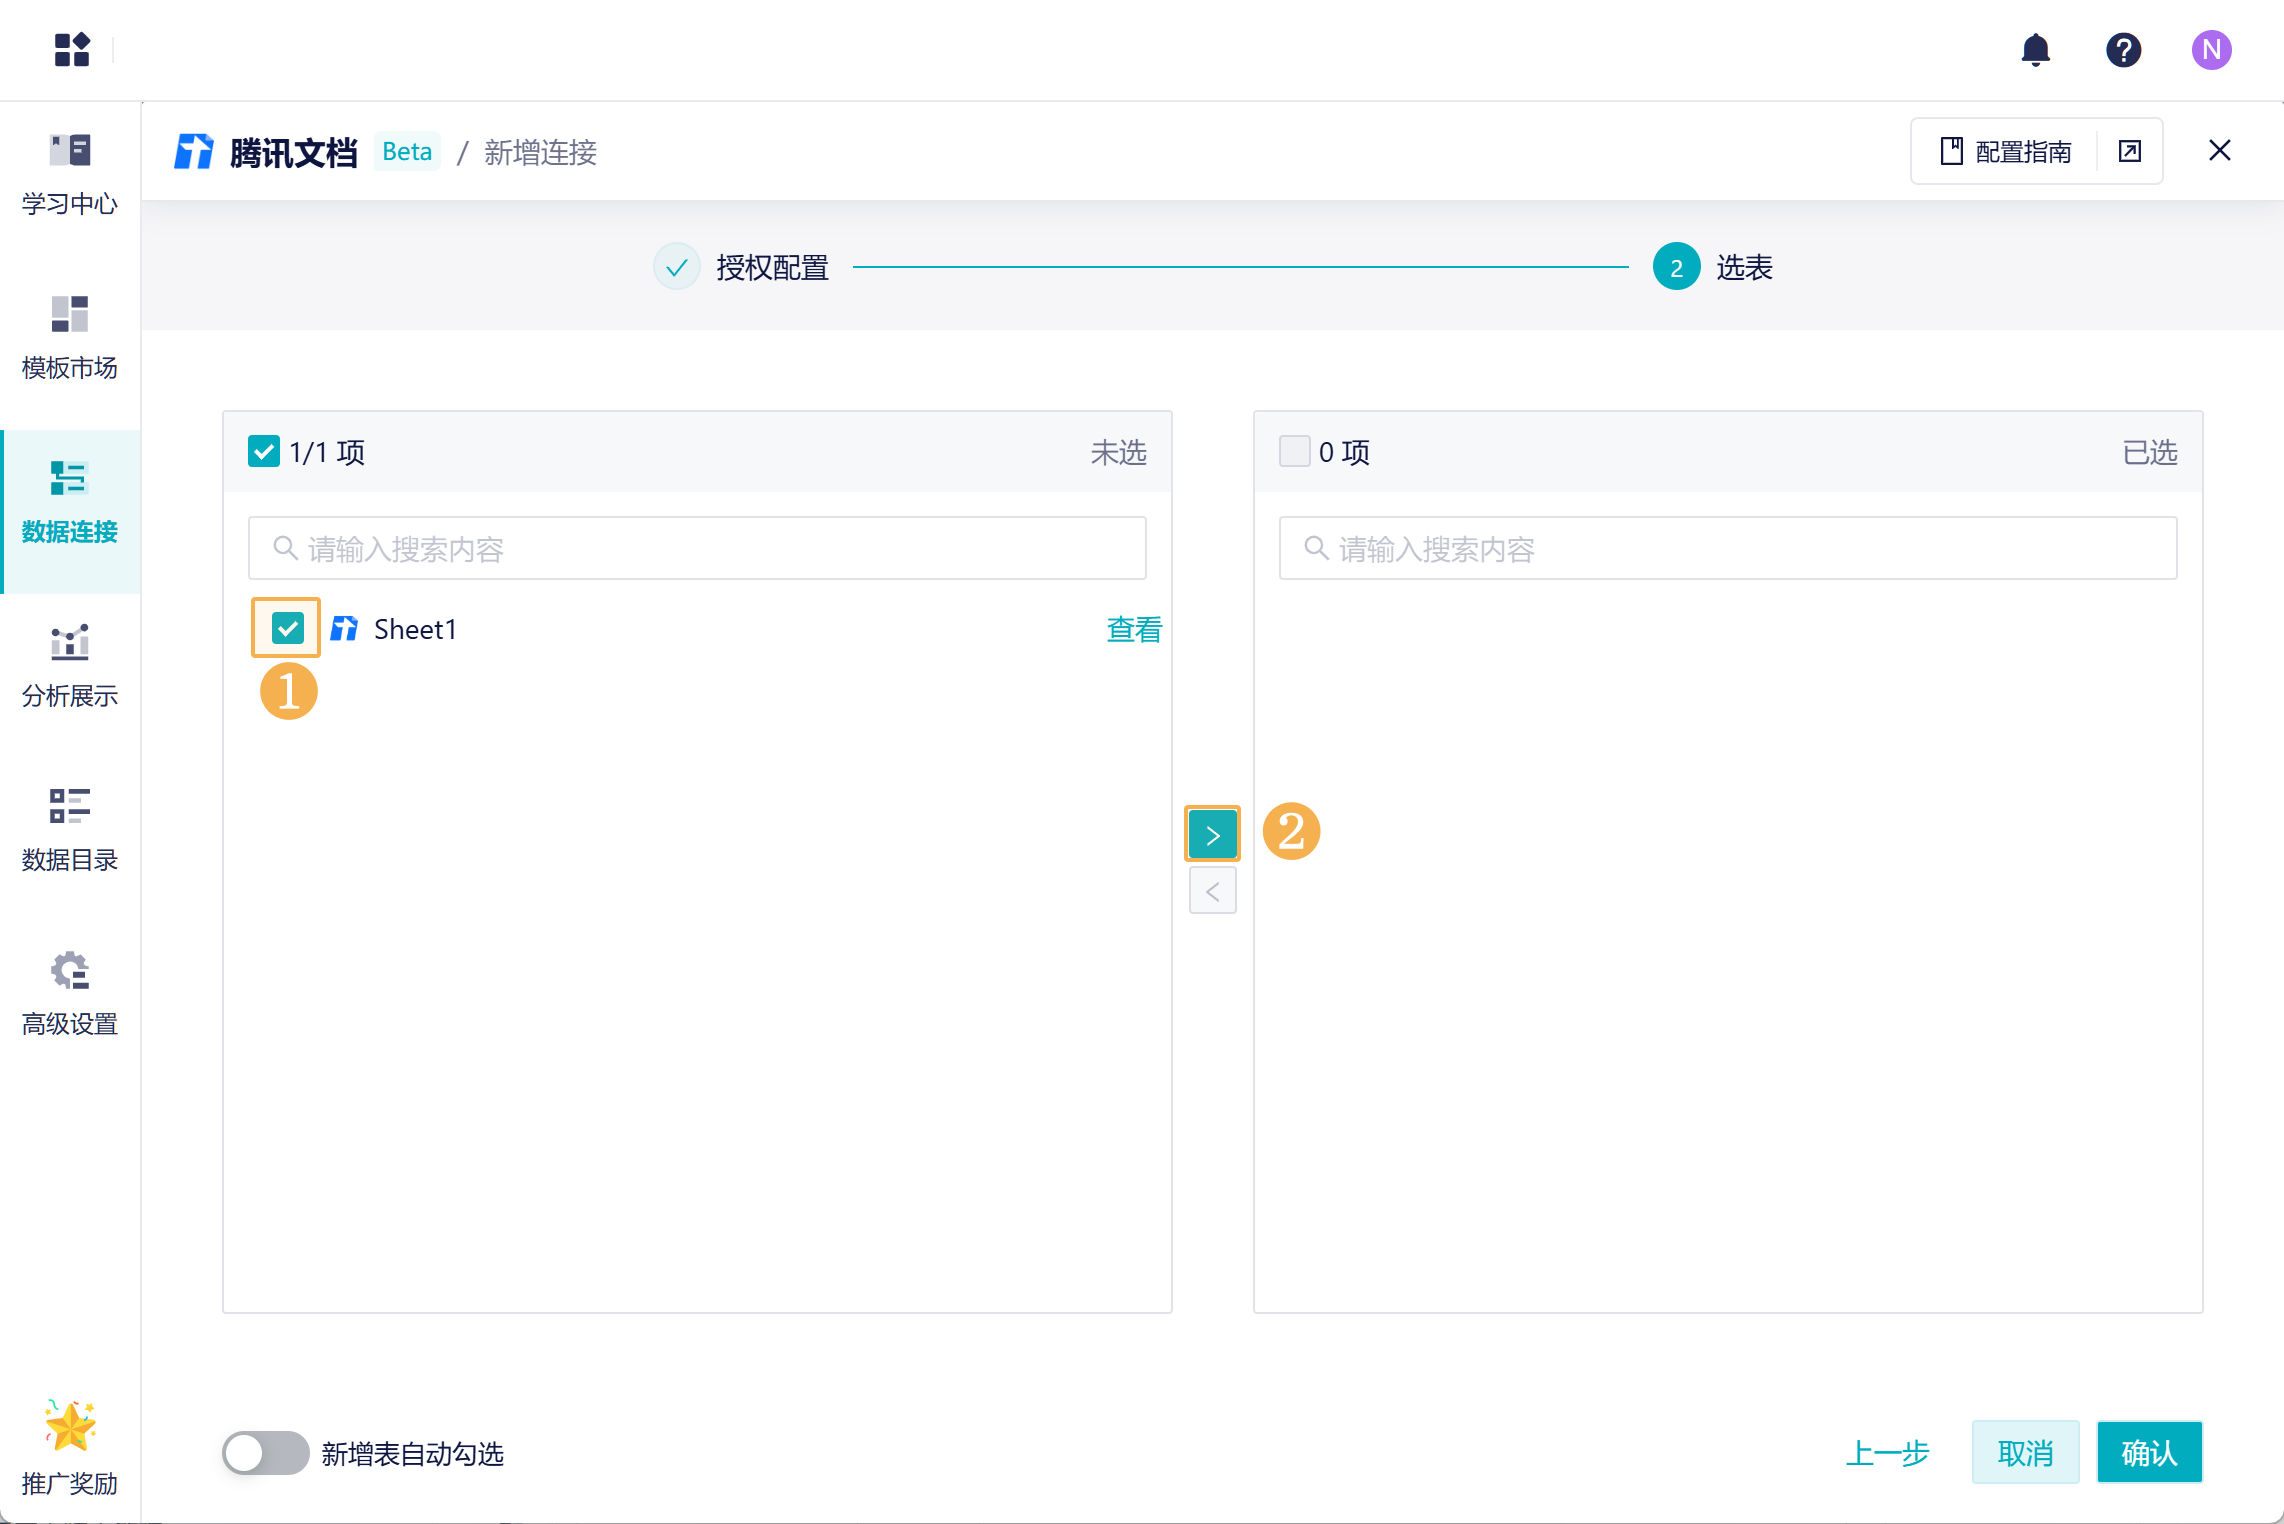Click the unselected list search field
The image size is (2284, 1524).
[697, 548]
